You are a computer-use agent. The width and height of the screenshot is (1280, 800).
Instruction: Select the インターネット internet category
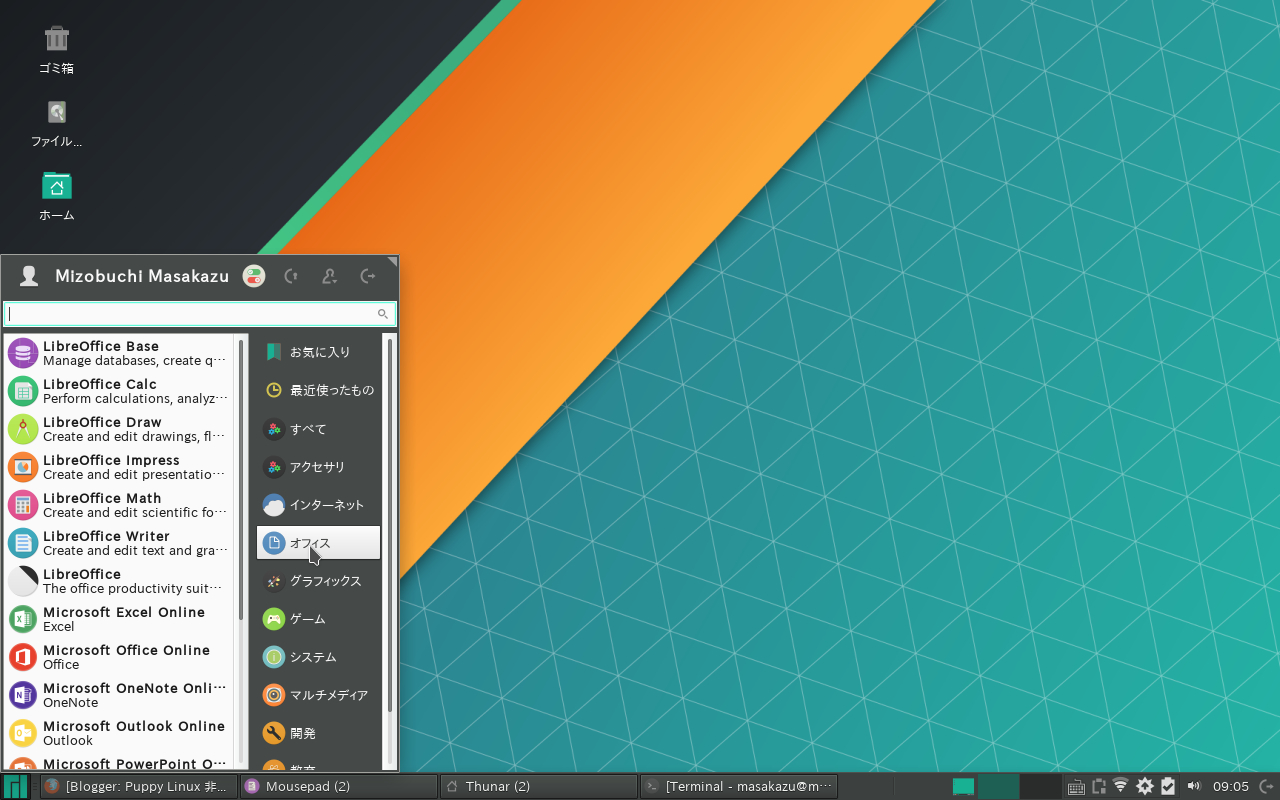[x=318, y=505]
